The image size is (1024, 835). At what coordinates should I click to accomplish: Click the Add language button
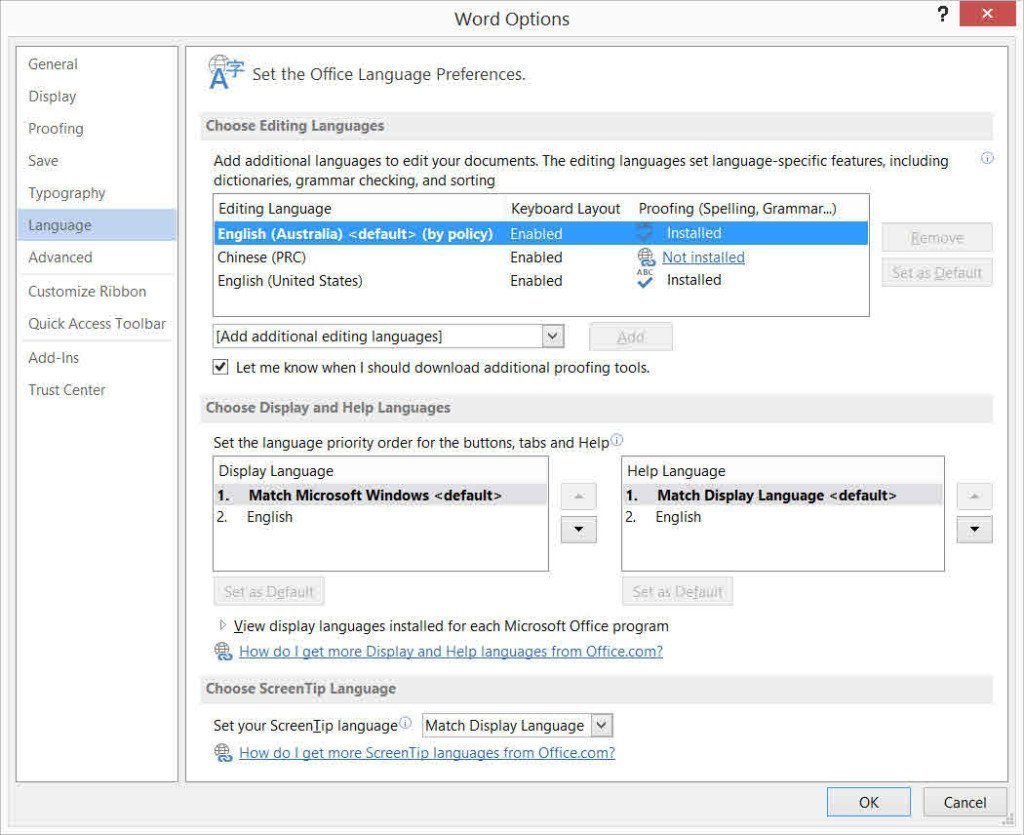pyautogui.click(x=630, y=336)
